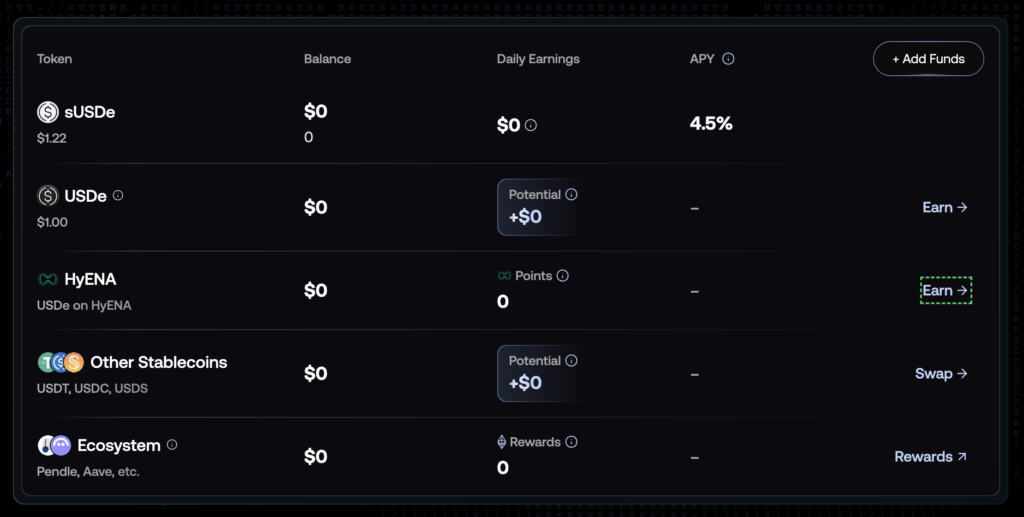1024x517 pixels.
Task: Click info icon beside sUSDe daily earnings
Action: [x=531, y=126]
